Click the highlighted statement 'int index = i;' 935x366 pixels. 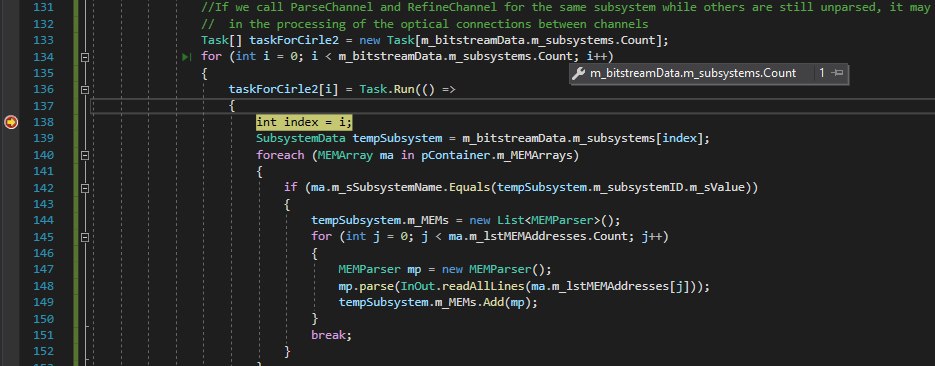click(x=304, y=122)
